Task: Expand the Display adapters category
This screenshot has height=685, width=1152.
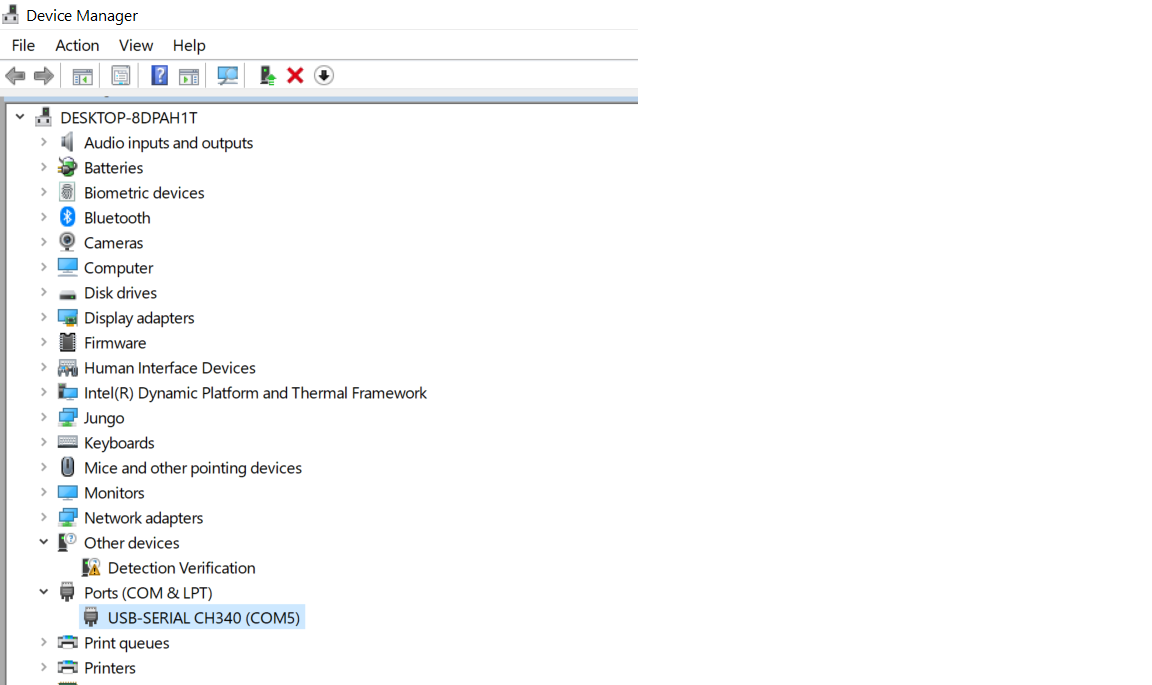Action: click(x=43, y=317)
